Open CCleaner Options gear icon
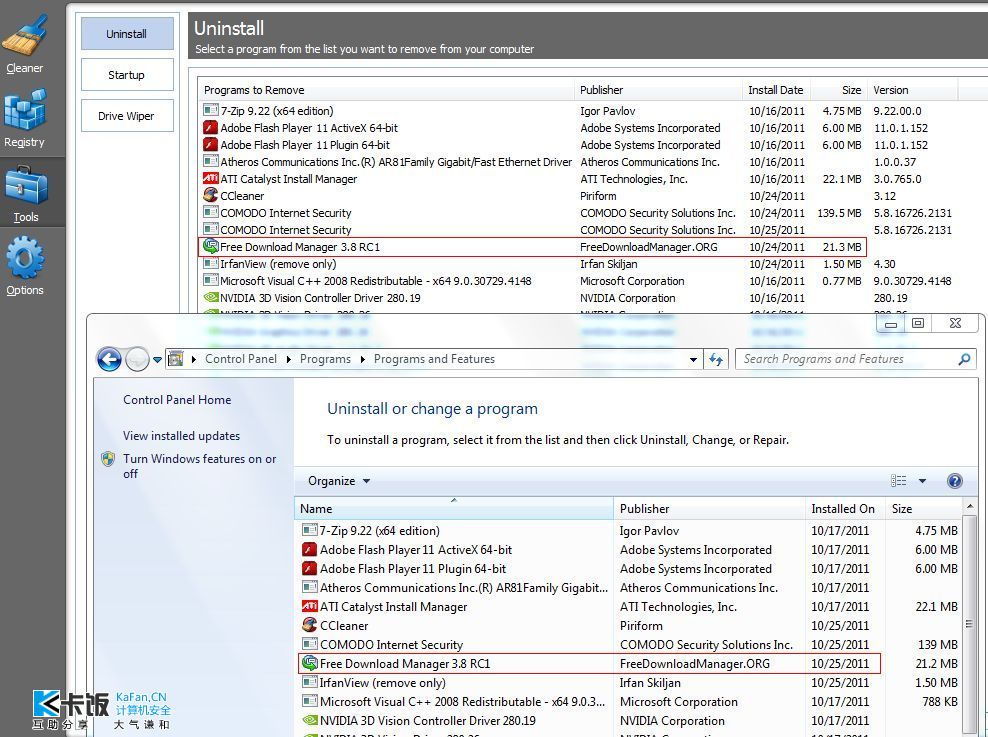The image size is (988, 737). click(25, 257)
